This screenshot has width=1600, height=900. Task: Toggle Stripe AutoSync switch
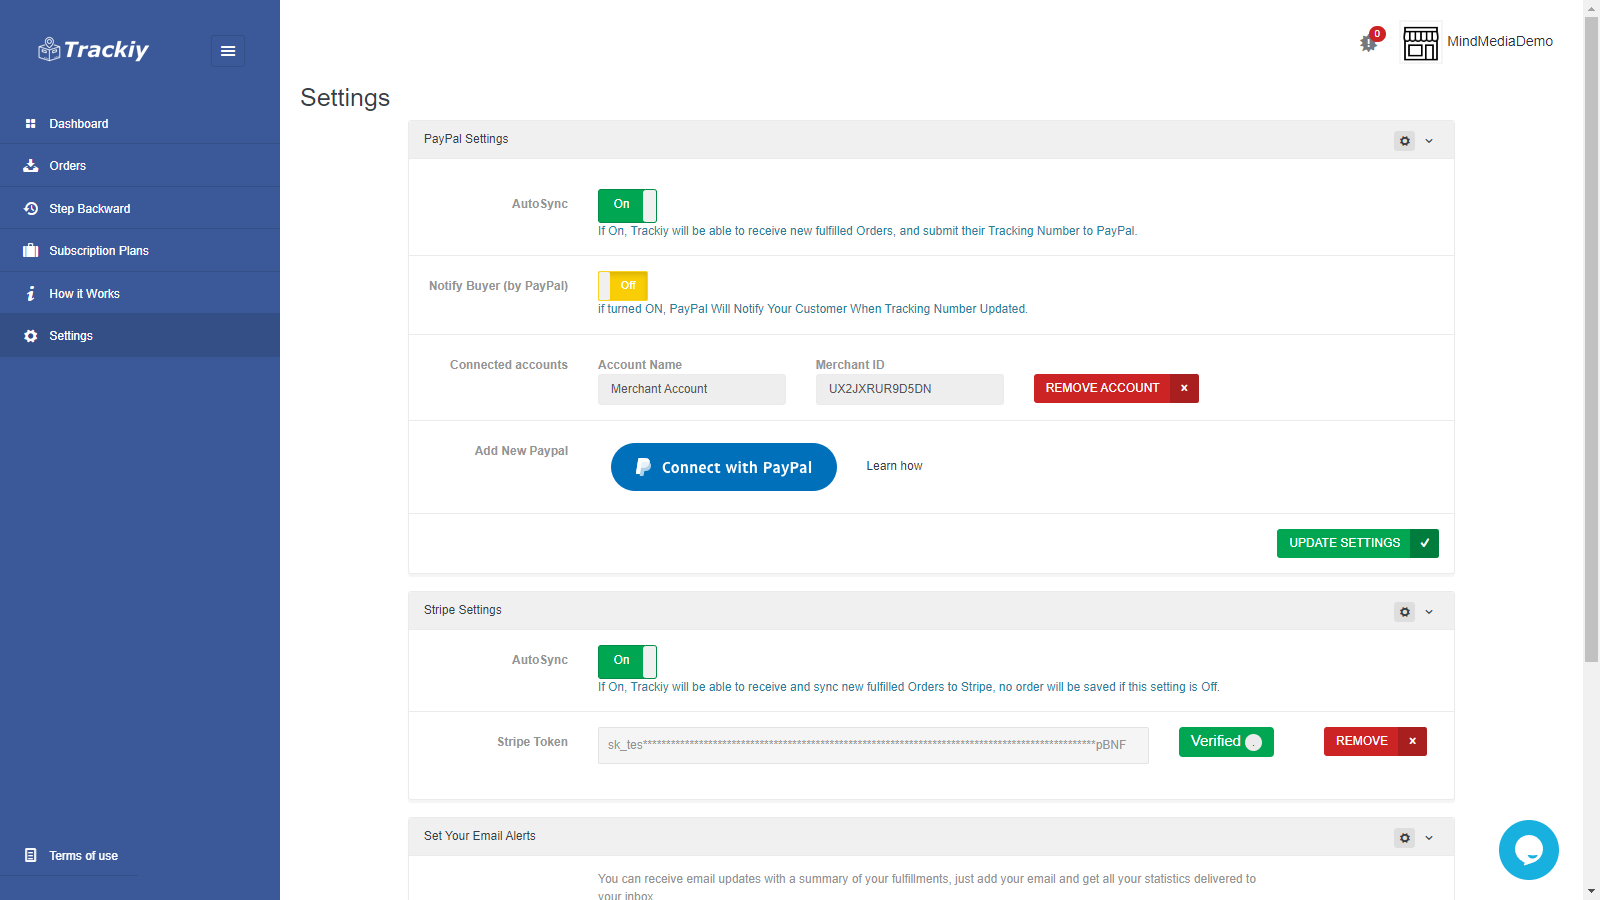(x=627, y=661)
